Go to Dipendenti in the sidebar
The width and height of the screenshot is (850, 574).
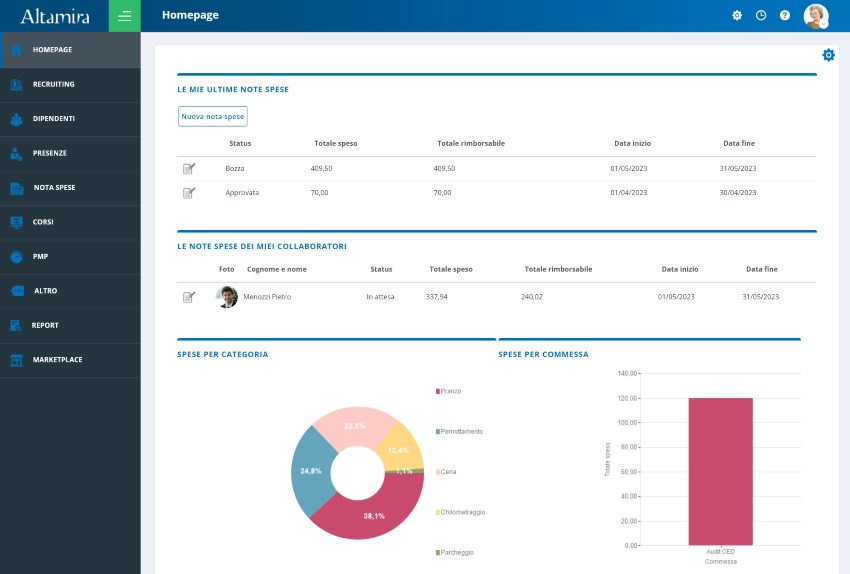click(53, 119)
